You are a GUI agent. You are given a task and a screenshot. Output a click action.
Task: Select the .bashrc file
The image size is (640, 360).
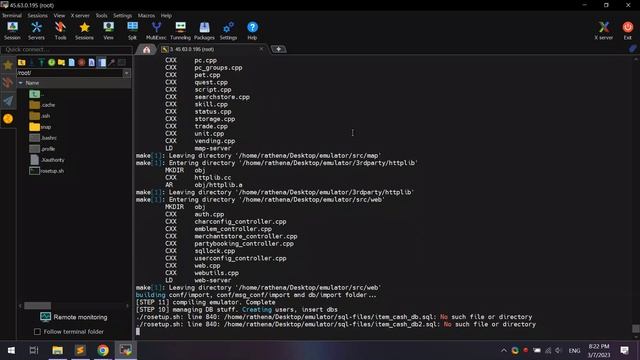coord(43,138)
